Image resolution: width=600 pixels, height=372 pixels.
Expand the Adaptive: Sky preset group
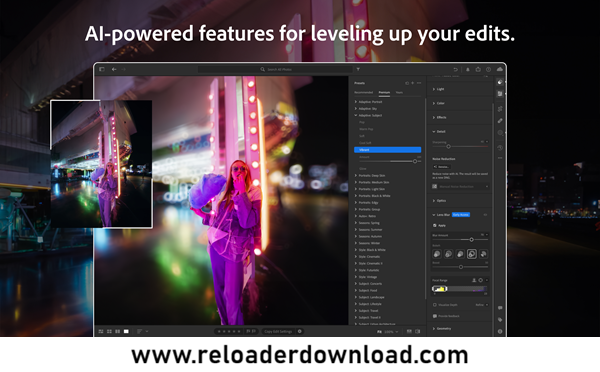[x=365, y=109]
